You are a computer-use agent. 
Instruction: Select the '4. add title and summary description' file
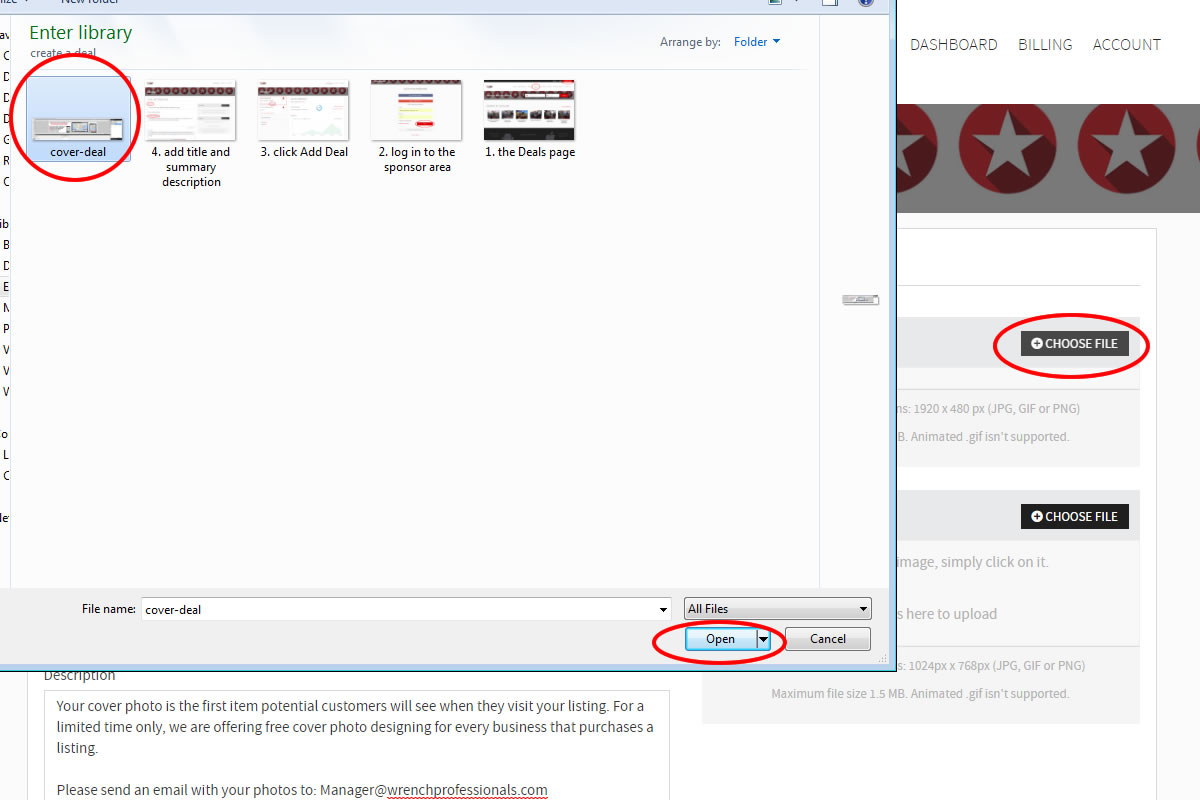(191, 134)
